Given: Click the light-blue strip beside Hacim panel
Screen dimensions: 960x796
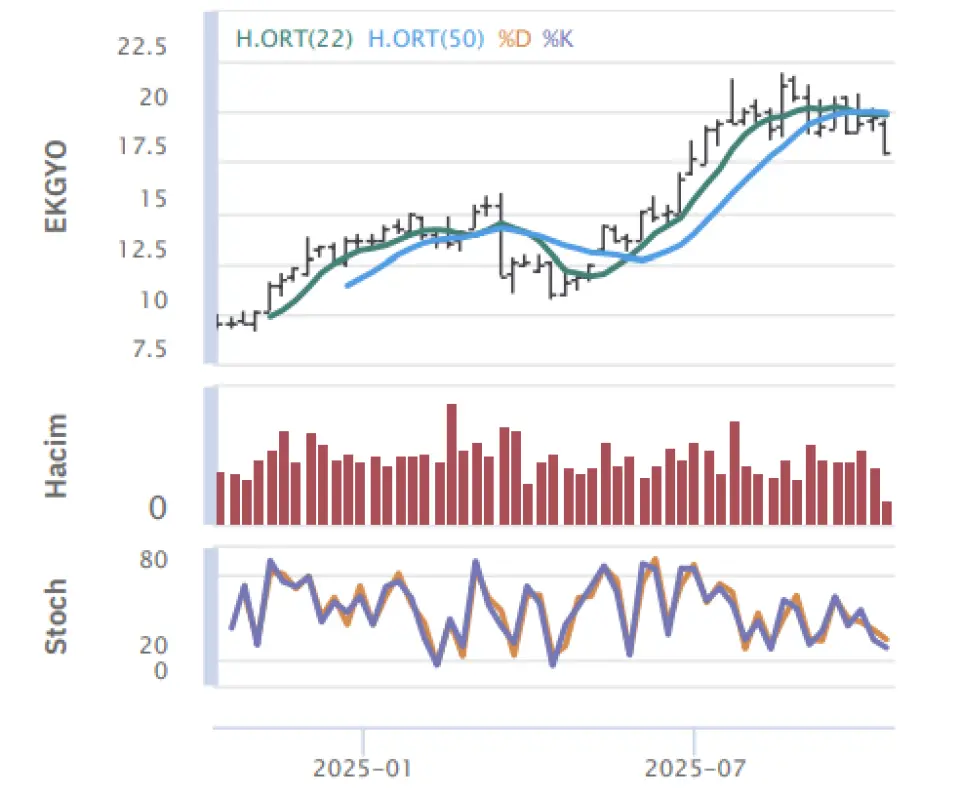Looking at the screenshot, I should (x=211, y=455).
